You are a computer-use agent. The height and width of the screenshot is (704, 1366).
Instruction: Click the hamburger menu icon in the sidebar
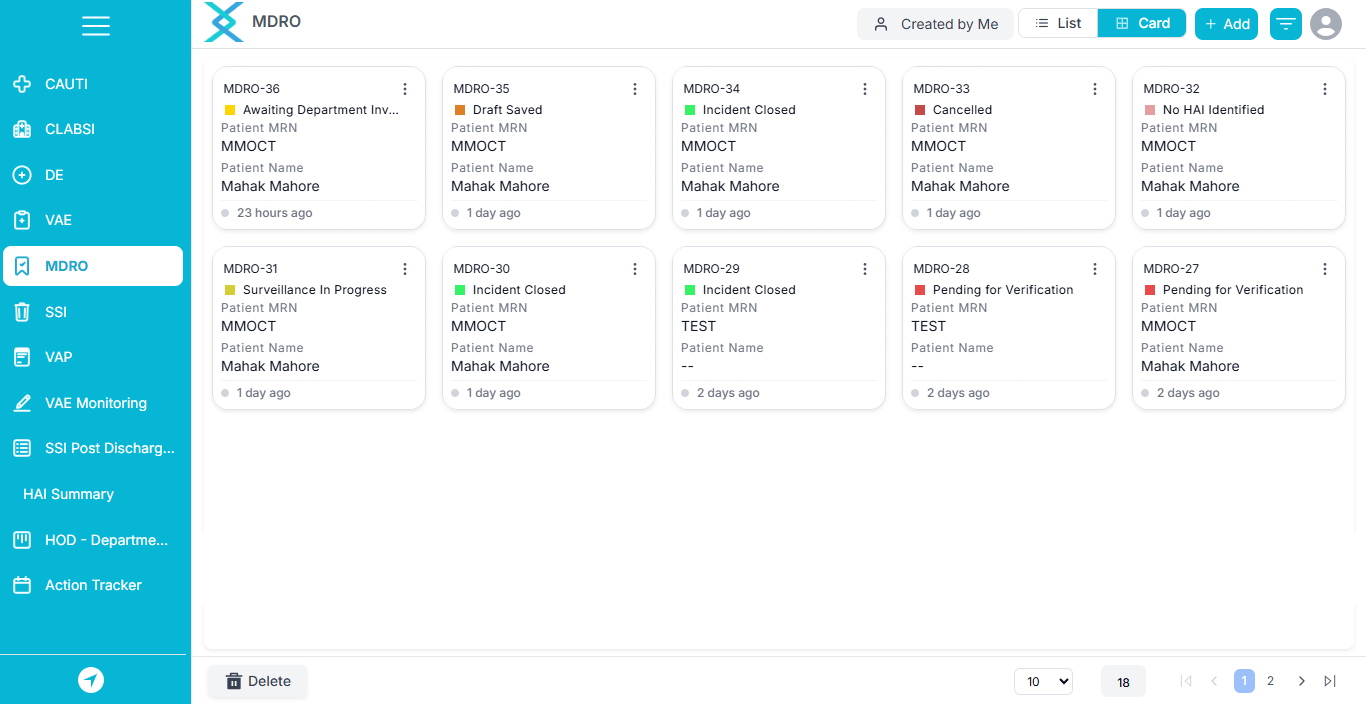click(x=96, y=26)
